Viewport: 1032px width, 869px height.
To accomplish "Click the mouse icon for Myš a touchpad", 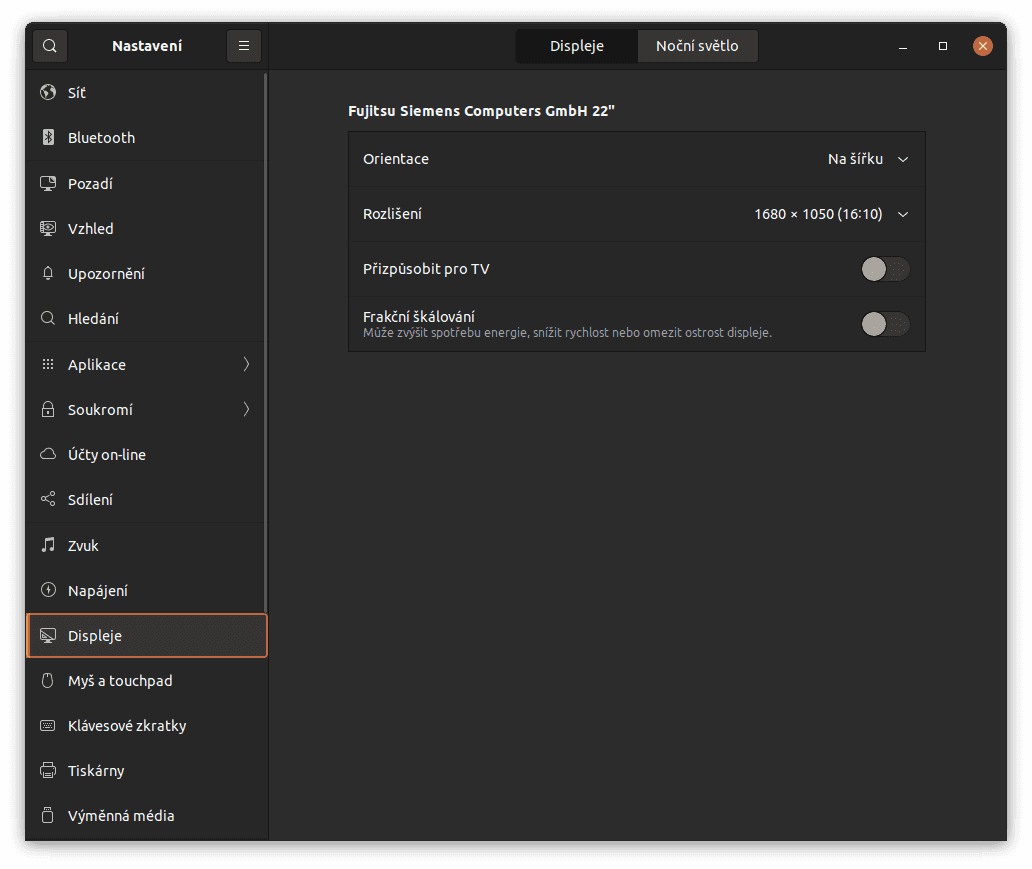I will [x=48, y=681].
